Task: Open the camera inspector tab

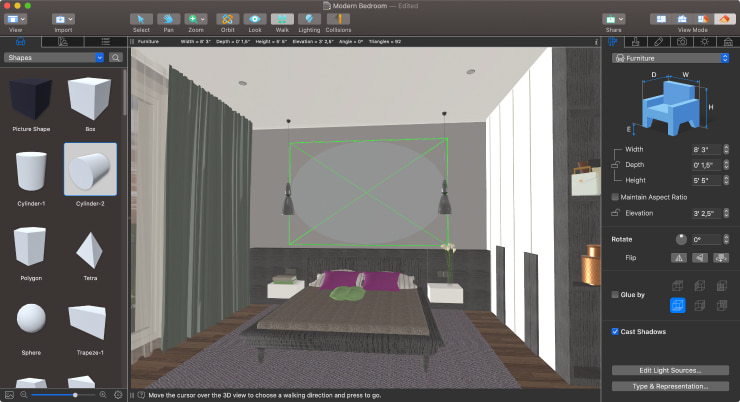Action: click(x=682, y=42)
